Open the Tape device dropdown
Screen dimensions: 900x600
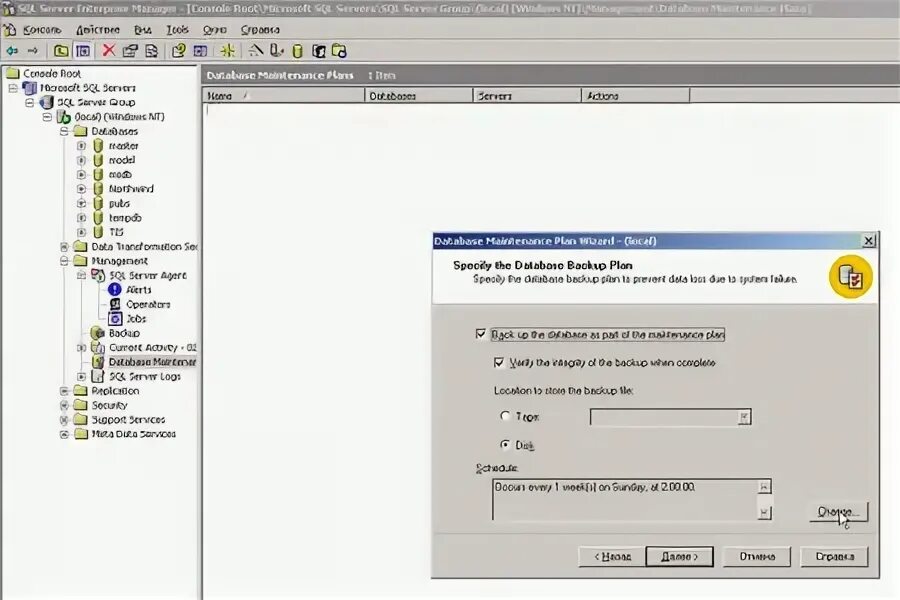tap(744, 417)
